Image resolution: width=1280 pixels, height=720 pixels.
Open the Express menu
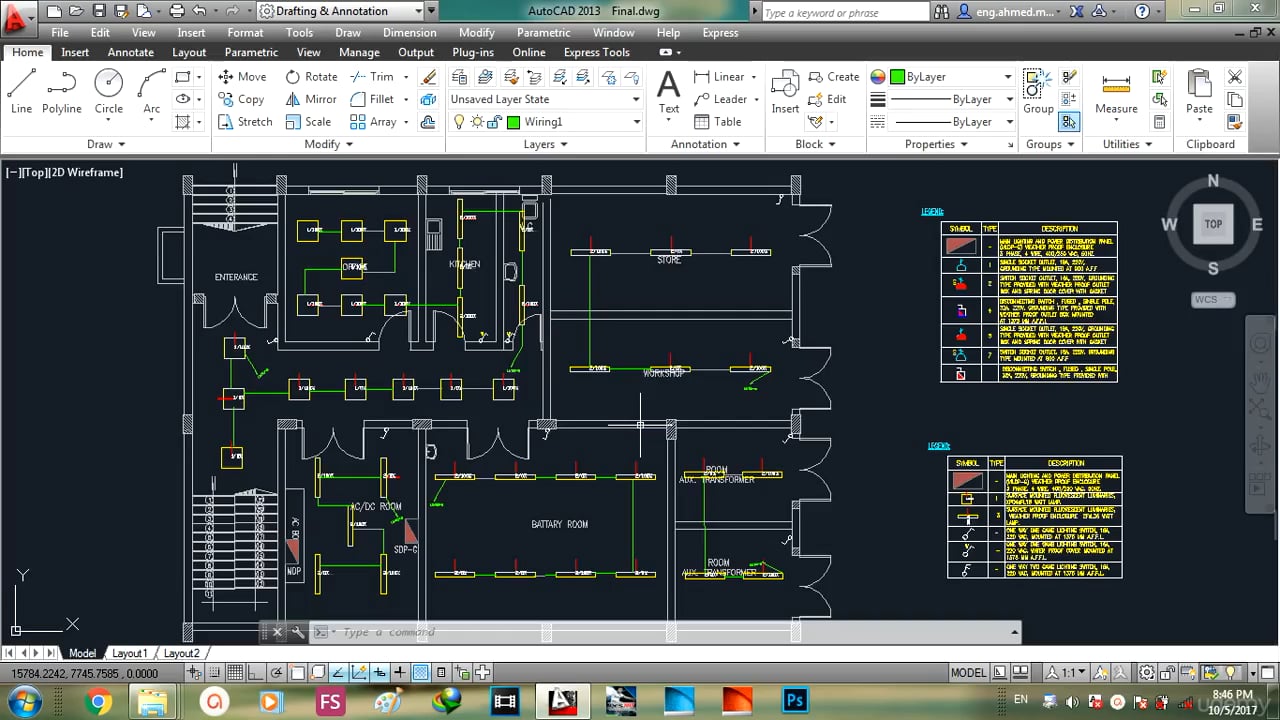point(720,33)
